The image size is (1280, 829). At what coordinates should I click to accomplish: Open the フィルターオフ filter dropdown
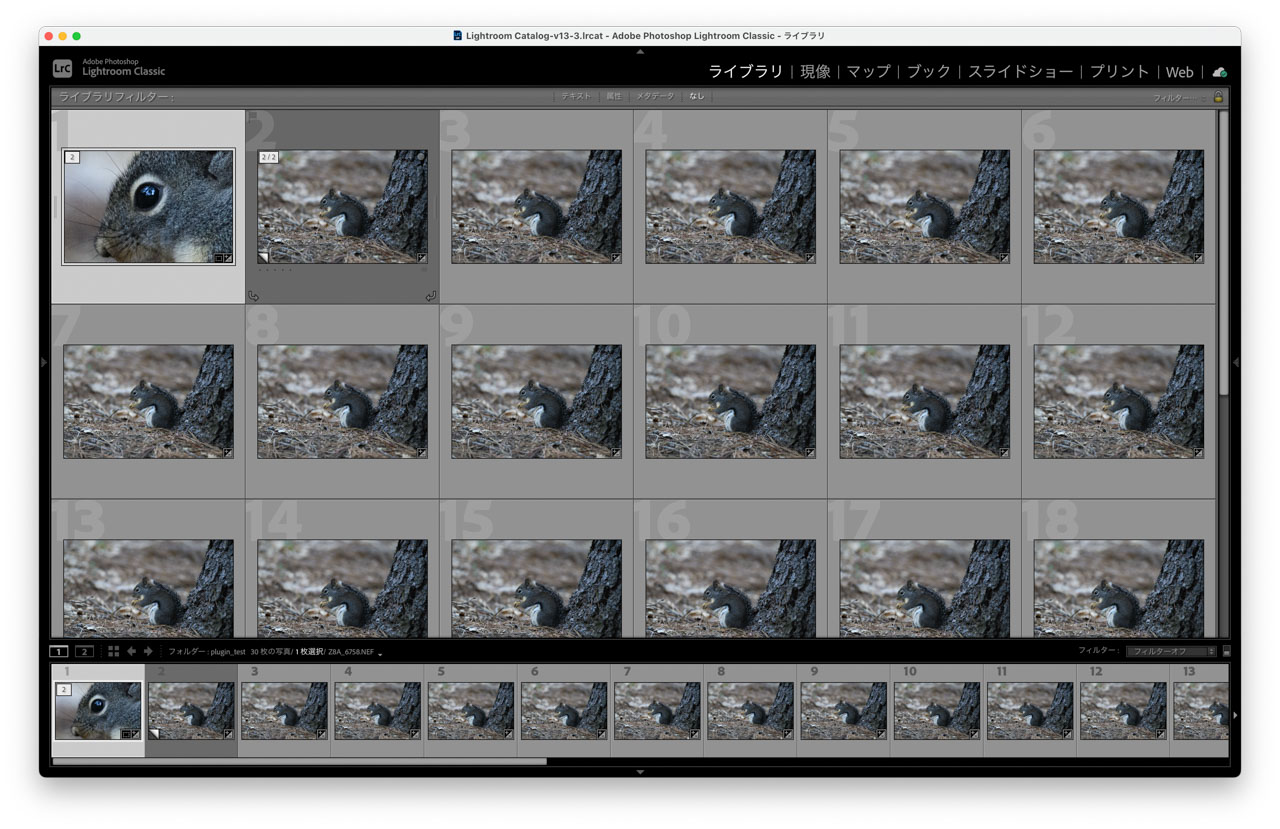pyautogui.click(x=1171, y=651)
